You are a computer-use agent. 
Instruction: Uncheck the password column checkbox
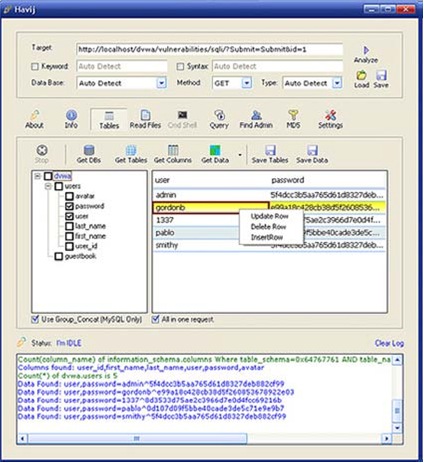(x=69, y=206)
